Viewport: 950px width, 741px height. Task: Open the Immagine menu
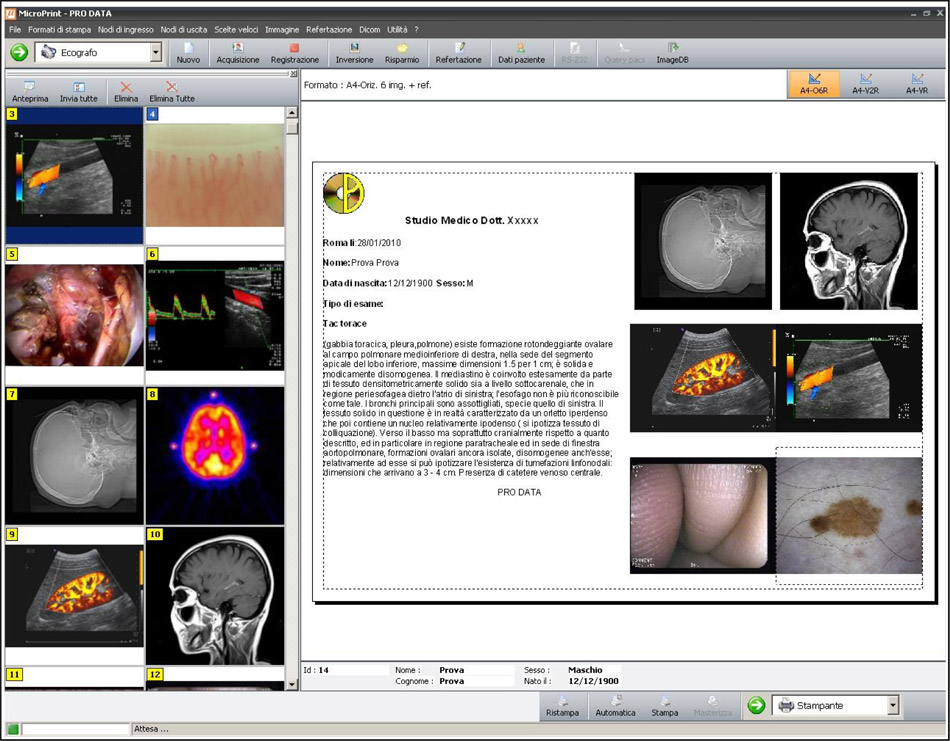282,29
